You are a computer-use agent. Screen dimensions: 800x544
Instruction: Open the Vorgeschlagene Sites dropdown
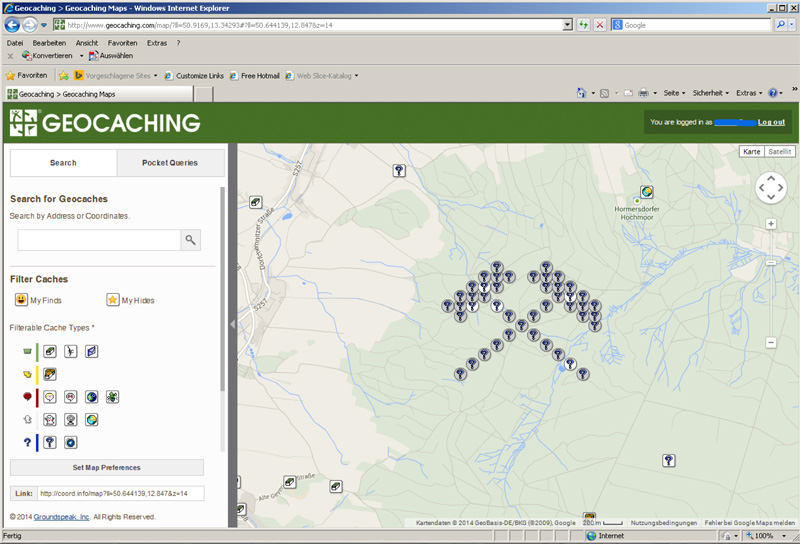156,76
